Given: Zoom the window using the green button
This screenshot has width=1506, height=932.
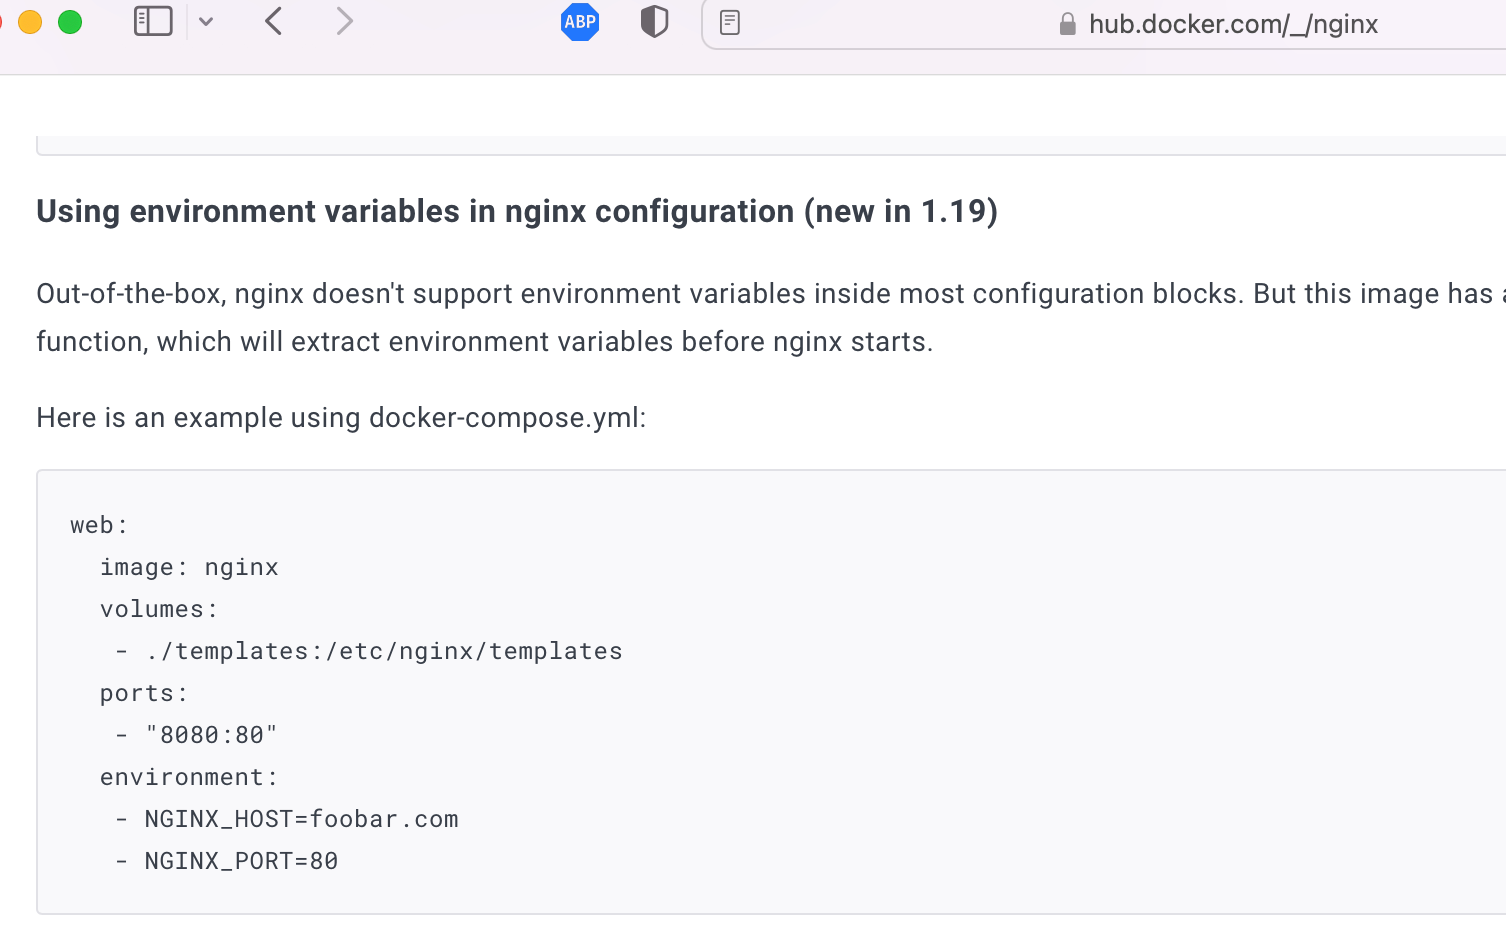Looking at the screenshot, I should click(70, 21).
